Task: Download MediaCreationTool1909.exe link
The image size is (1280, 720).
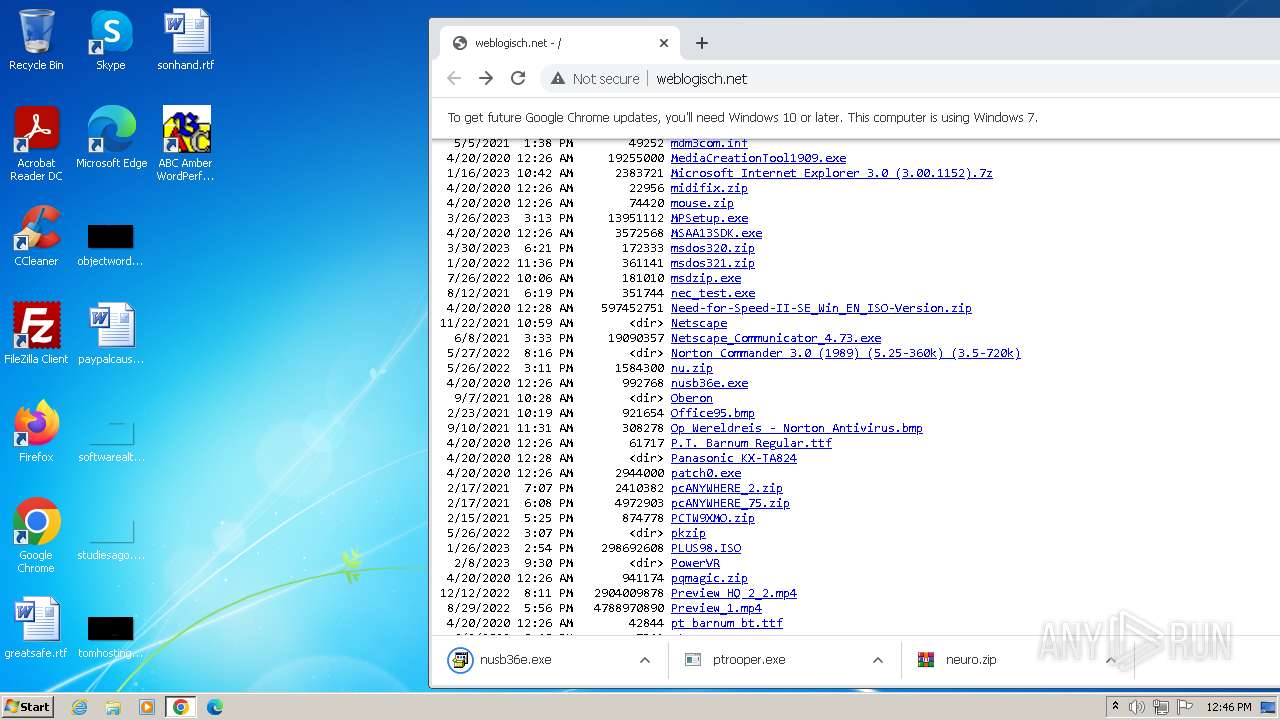Action: pyautogui.click(x=758, y=158)
